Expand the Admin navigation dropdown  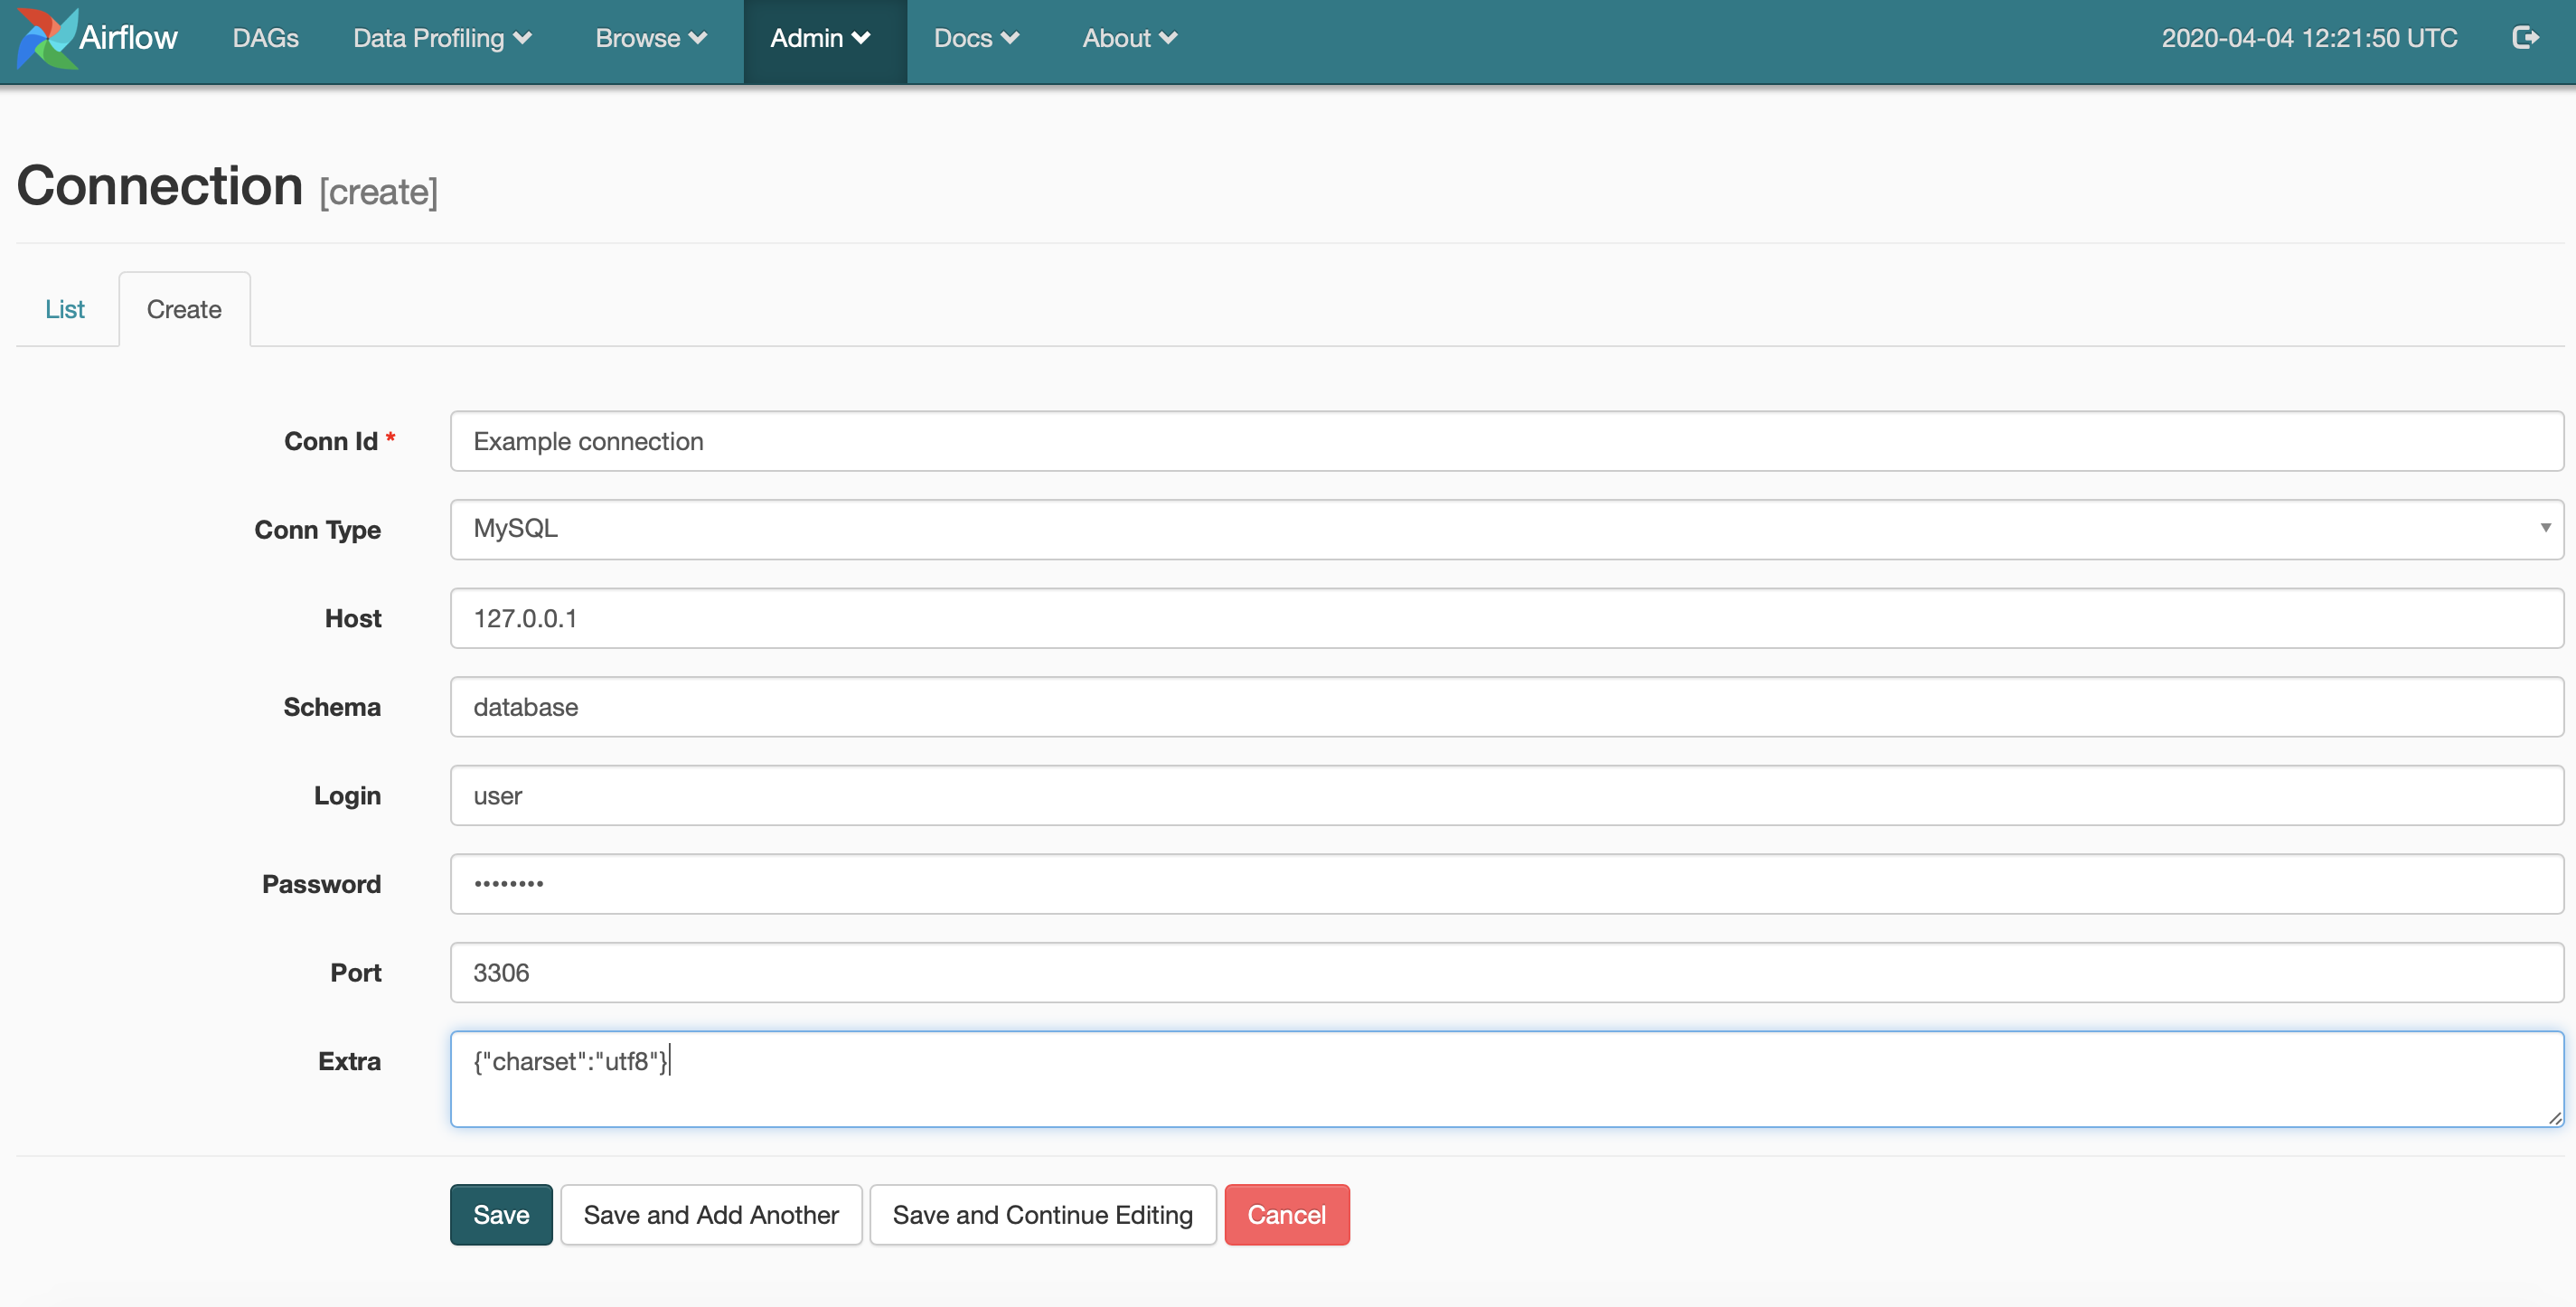click(822, 38)
